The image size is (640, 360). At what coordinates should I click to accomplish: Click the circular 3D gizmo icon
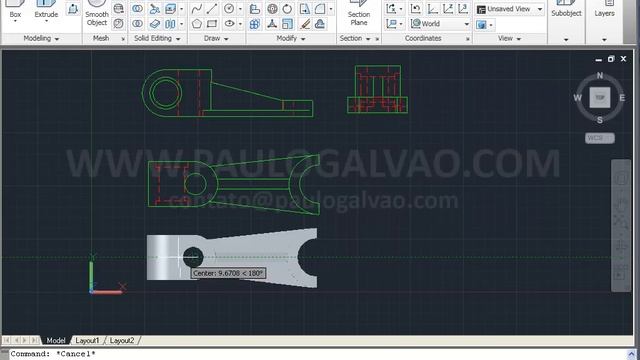point(272,9)
